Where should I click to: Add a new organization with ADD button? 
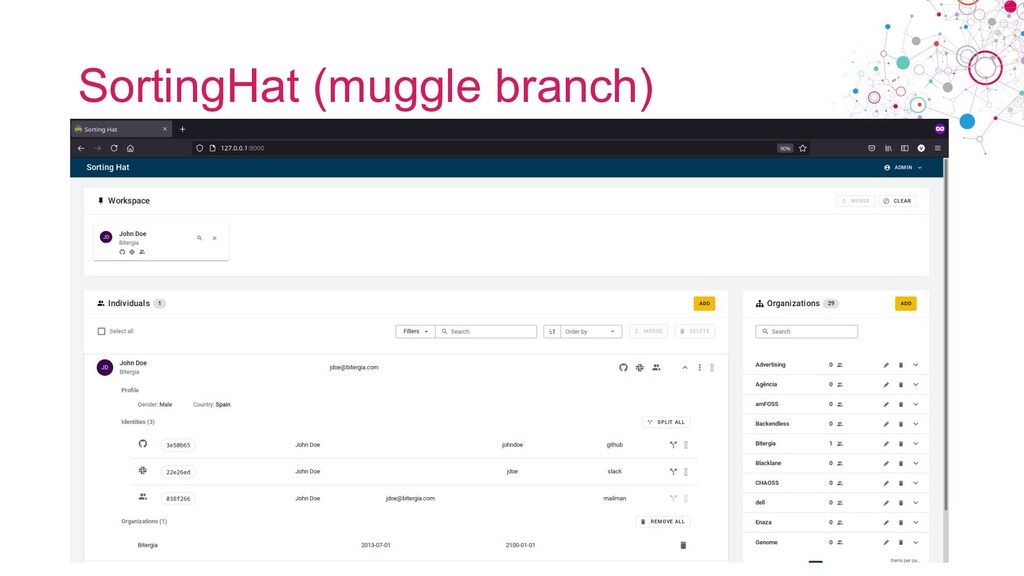905,303
